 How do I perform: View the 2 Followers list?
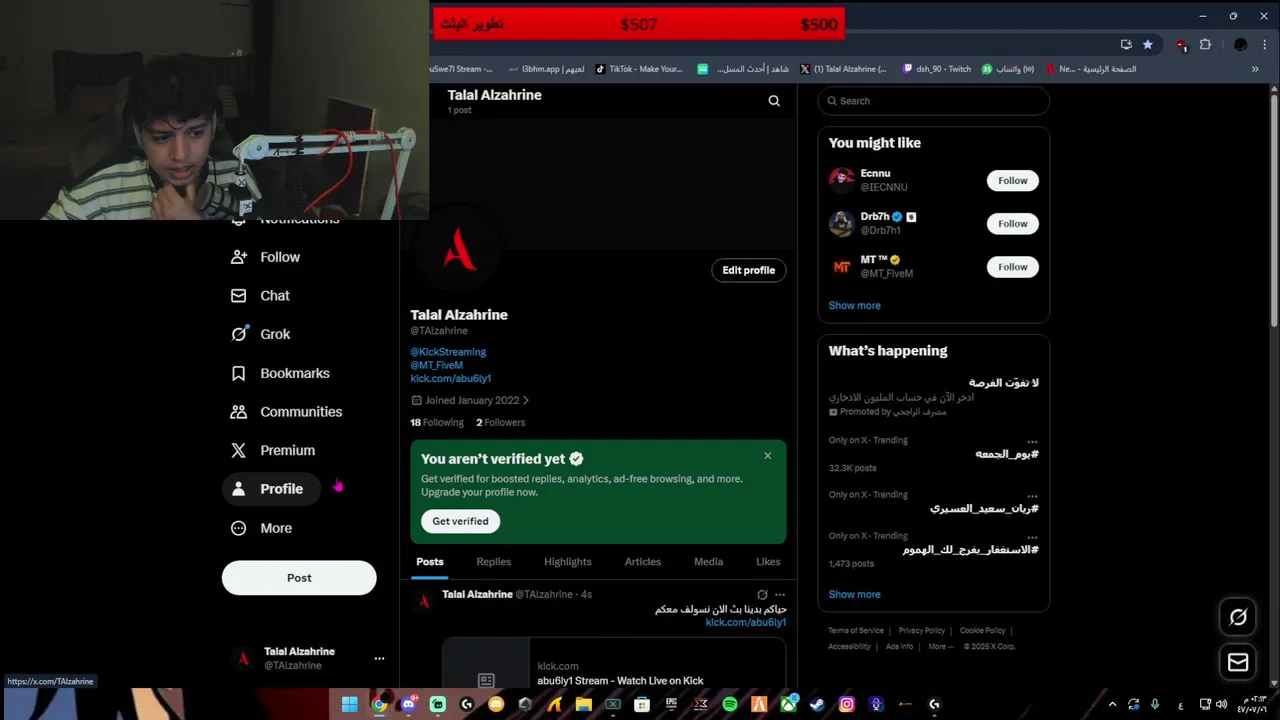500,422
